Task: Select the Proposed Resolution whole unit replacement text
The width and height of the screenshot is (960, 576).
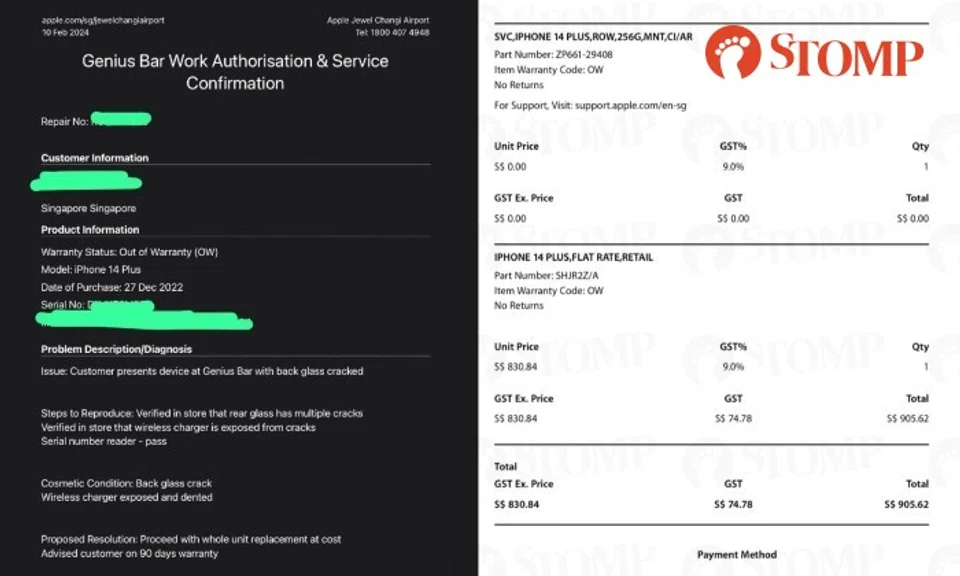Action: tap(191, 539)
